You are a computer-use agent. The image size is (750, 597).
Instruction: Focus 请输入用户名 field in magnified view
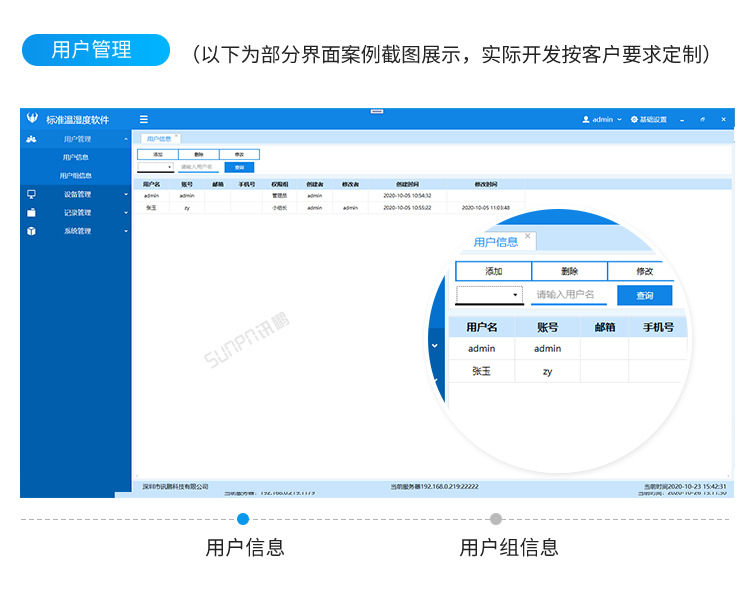(569, 295)
